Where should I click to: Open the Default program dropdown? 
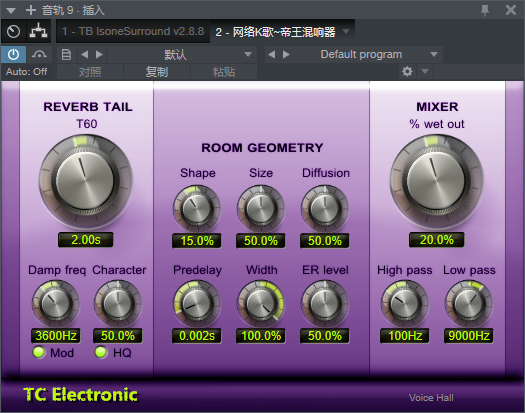point(368,55)
